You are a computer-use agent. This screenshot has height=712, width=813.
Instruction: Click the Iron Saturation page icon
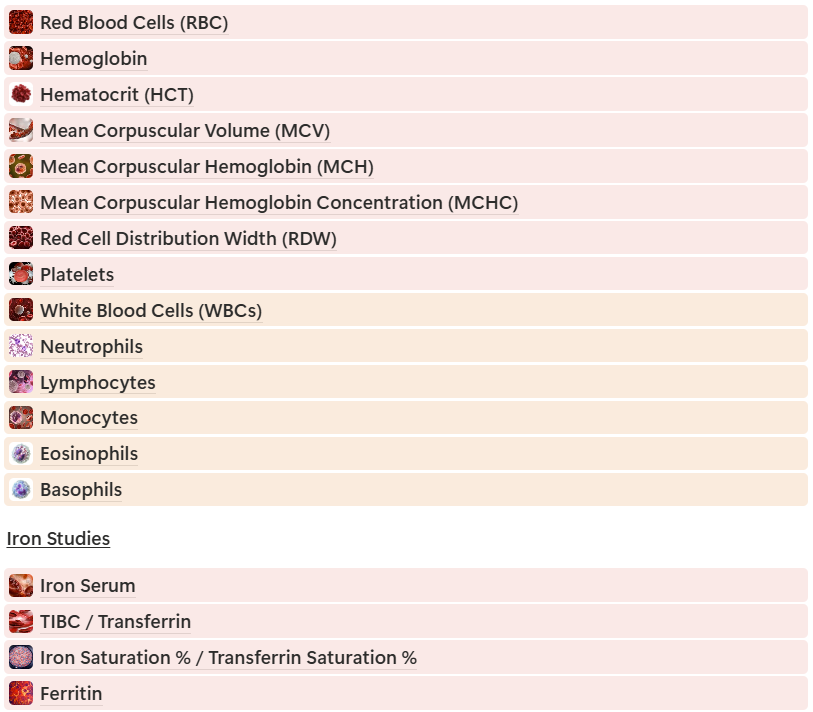pos(21,657)
